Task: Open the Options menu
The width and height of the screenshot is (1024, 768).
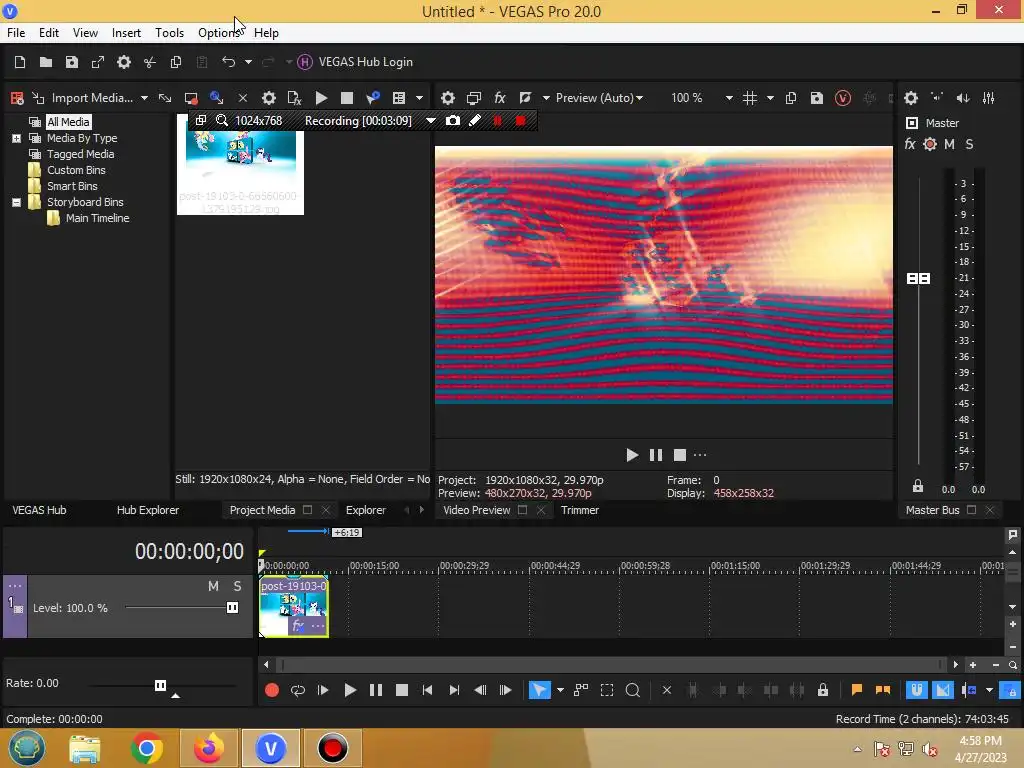Action: (219, 33)
